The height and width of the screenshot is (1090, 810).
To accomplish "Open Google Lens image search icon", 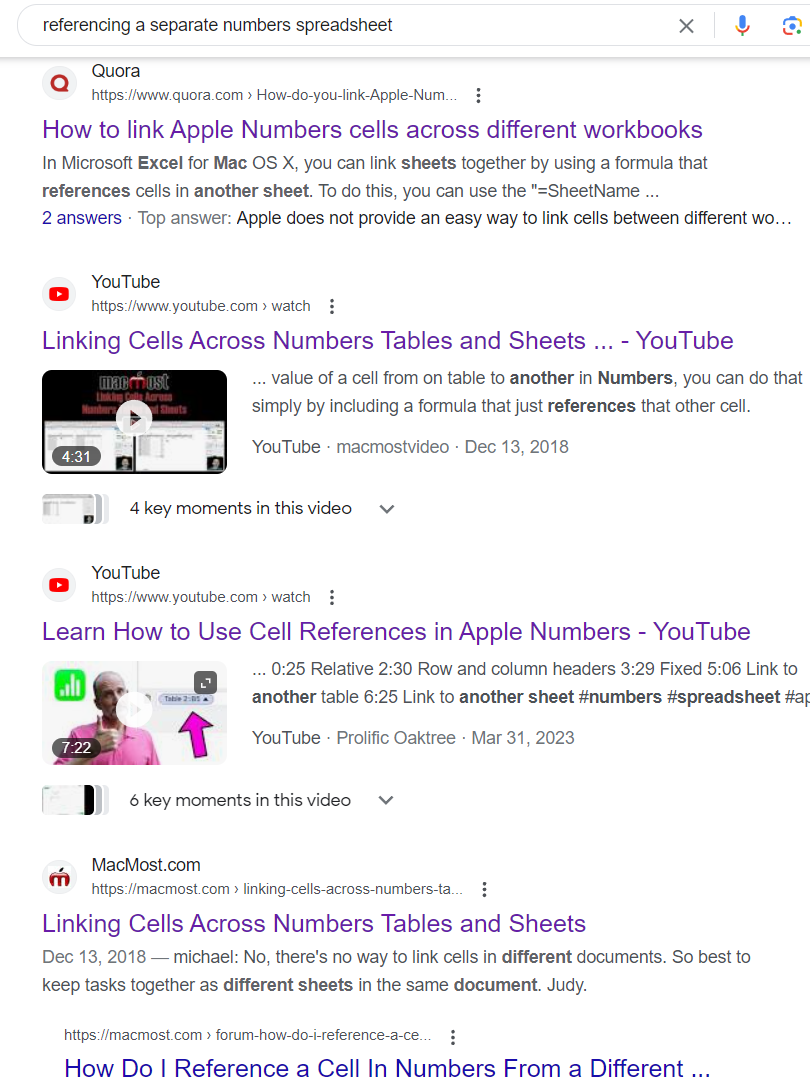I will (x=792, y=26).
